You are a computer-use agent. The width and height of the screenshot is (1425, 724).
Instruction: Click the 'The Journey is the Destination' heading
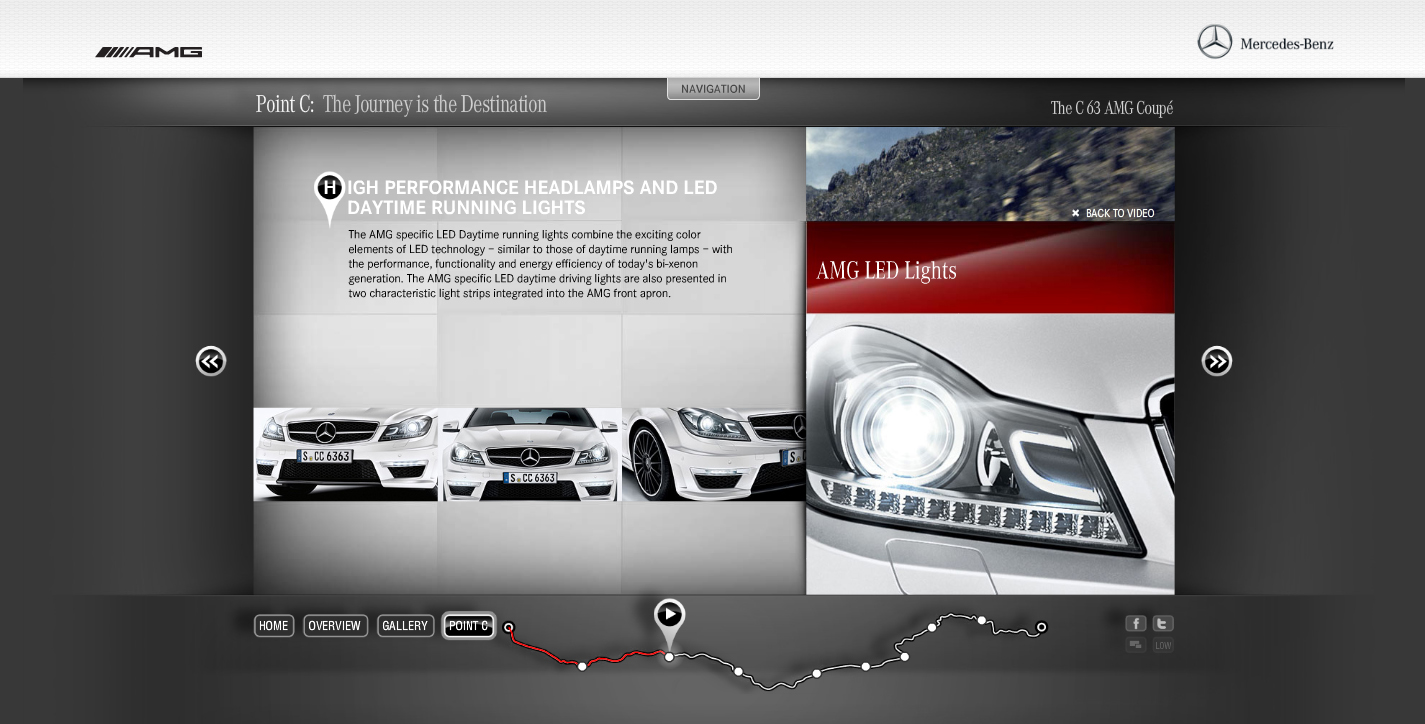435,104
